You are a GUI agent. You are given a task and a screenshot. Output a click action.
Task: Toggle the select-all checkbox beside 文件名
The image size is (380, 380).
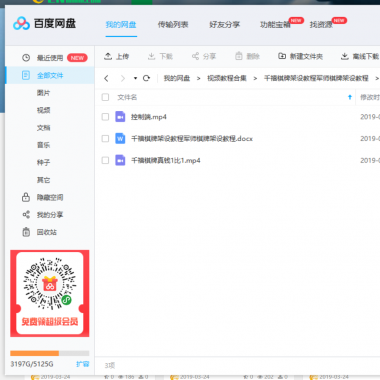click(x=105, y=97)
